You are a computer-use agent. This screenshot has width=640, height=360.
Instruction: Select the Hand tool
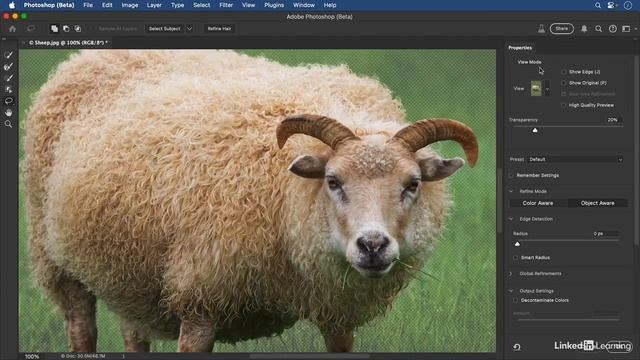click(x=8, y=112)
